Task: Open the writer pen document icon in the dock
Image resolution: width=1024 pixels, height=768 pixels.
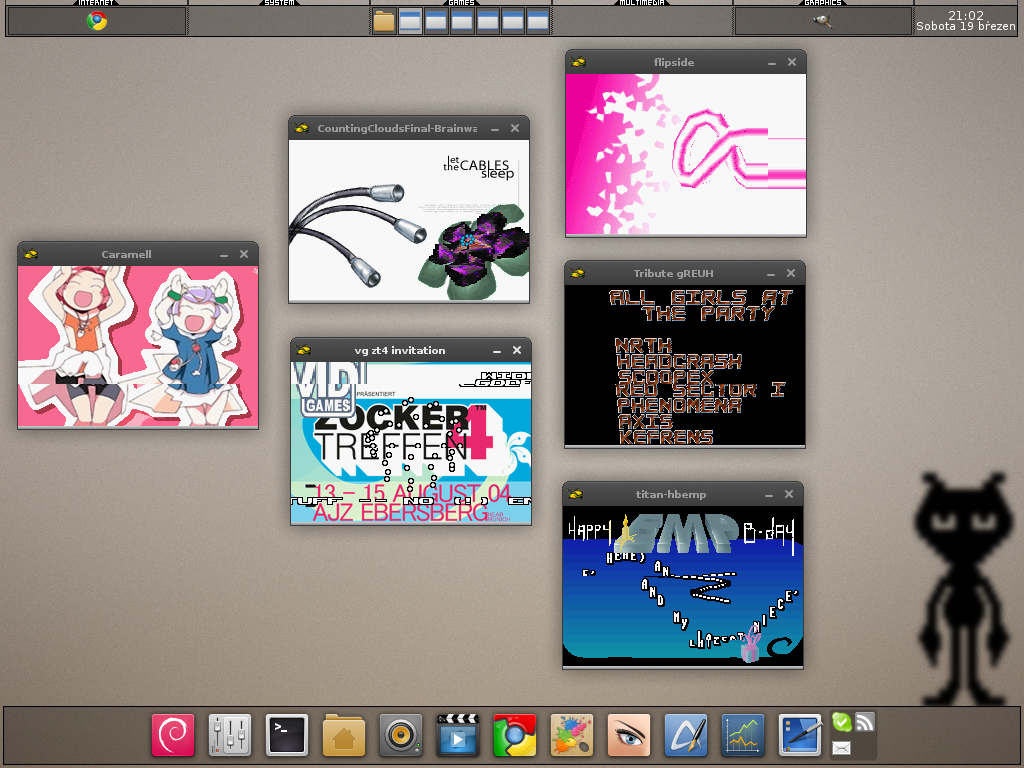Action: pos(686,735)
